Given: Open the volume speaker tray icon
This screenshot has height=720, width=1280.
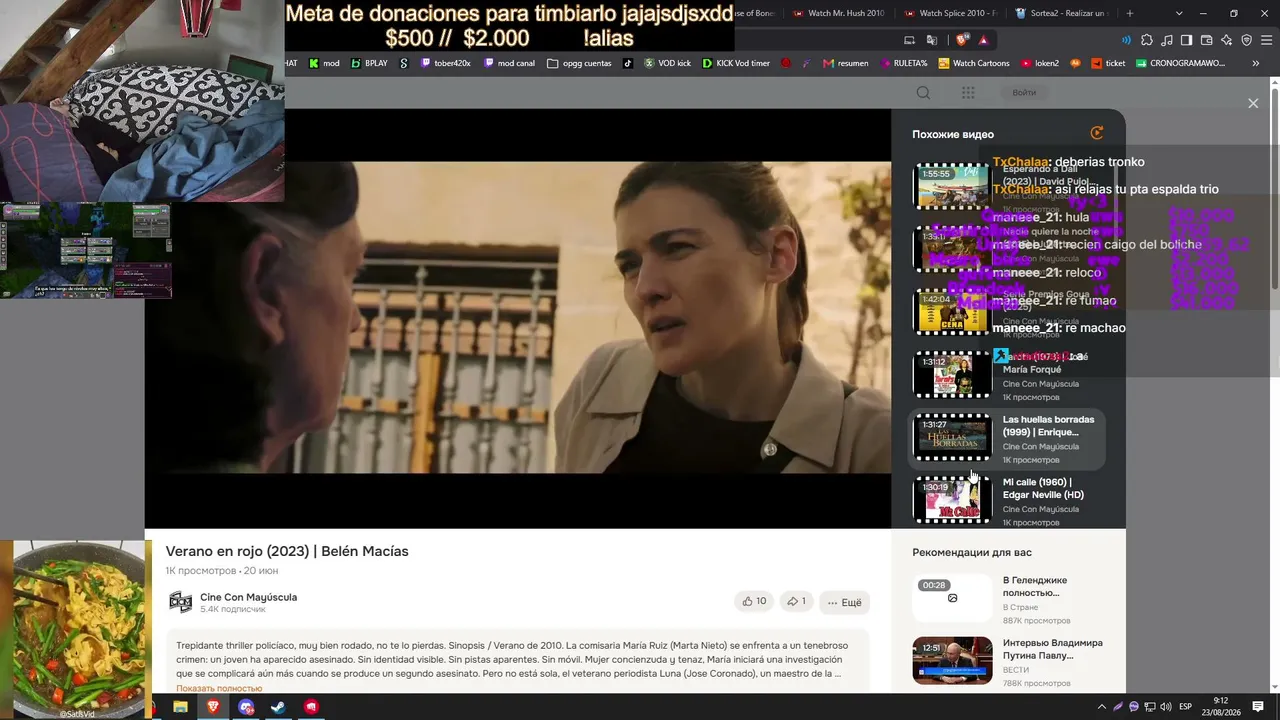Looking at the screenshot, I should click(1165, 707).
